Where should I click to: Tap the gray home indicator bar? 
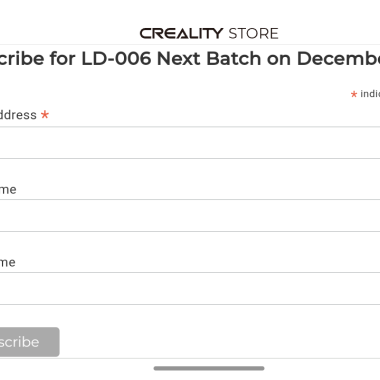209,368
